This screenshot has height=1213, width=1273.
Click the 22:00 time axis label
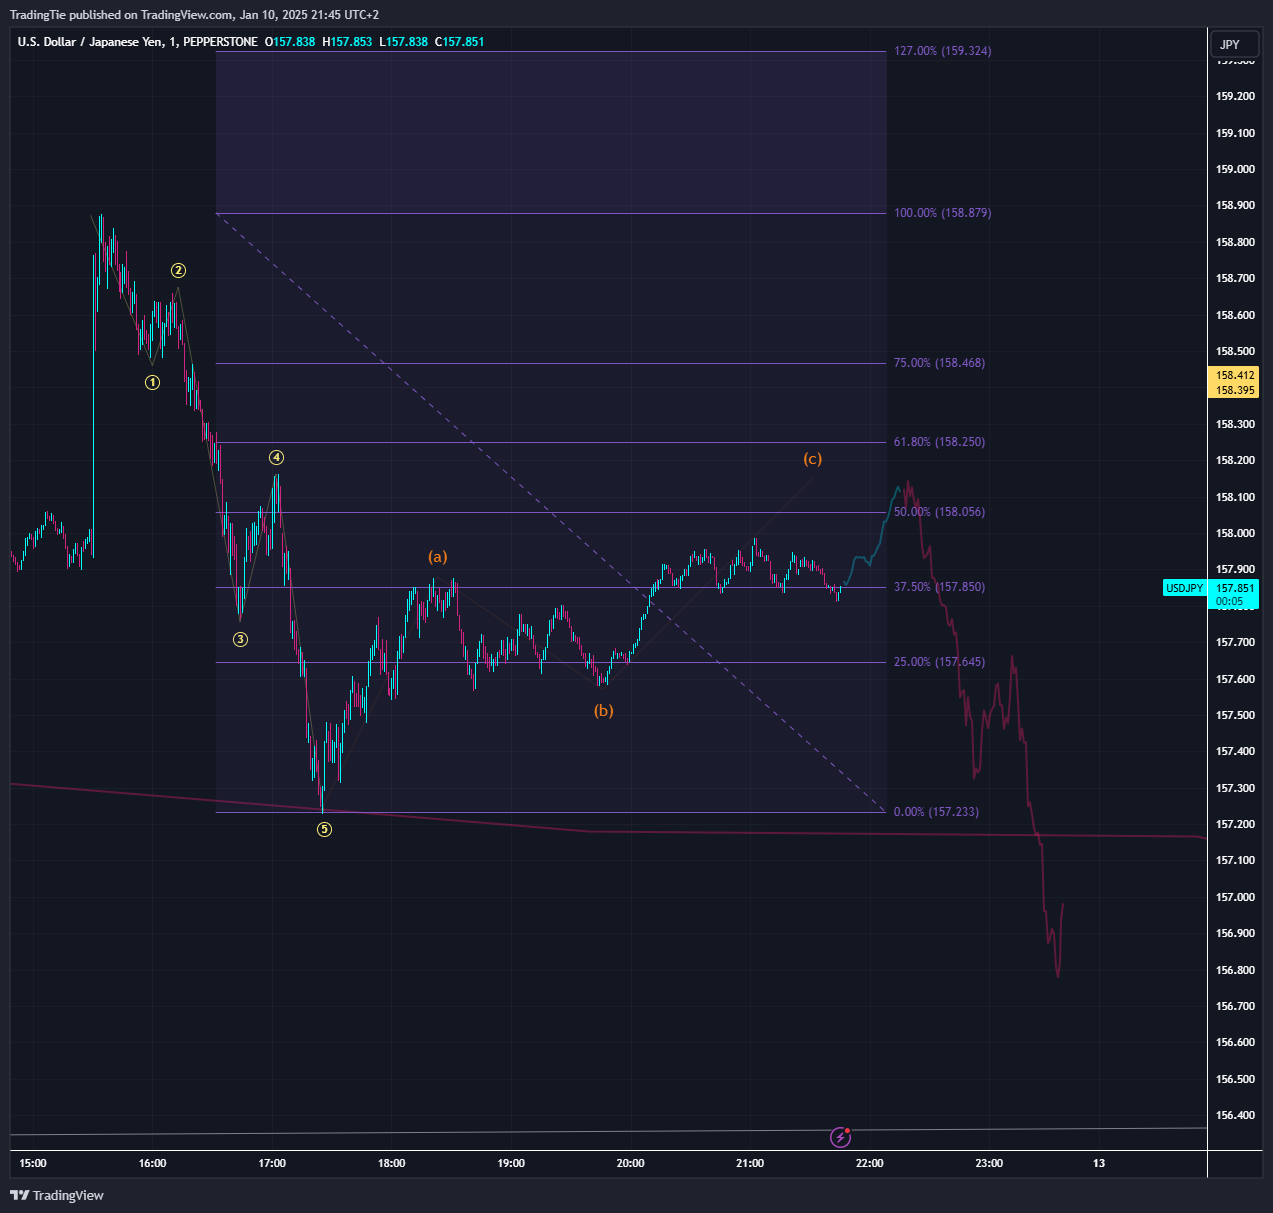870,1163
